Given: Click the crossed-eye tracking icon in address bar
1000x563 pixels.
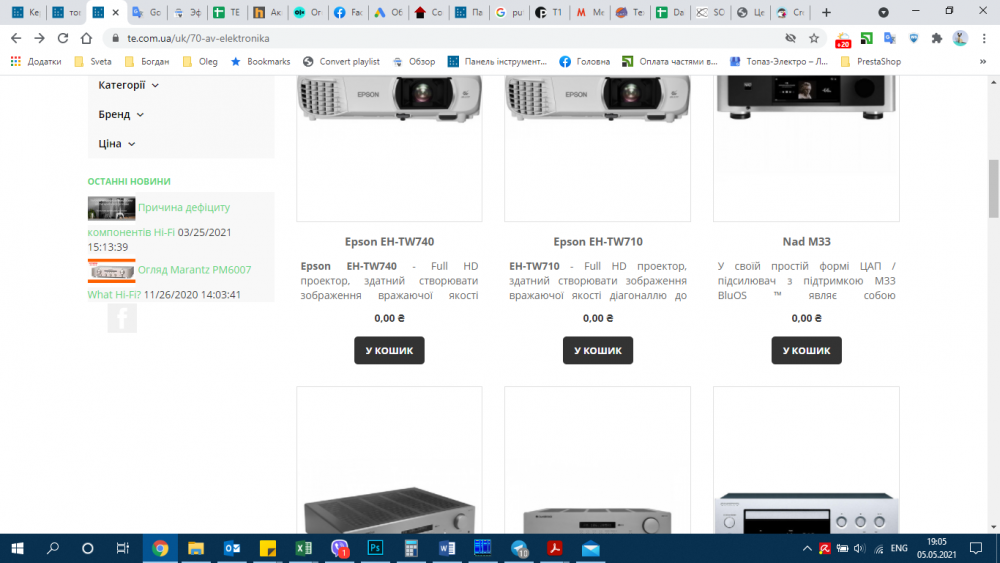Looking at the screenshot, I should (x=790, y=38).
